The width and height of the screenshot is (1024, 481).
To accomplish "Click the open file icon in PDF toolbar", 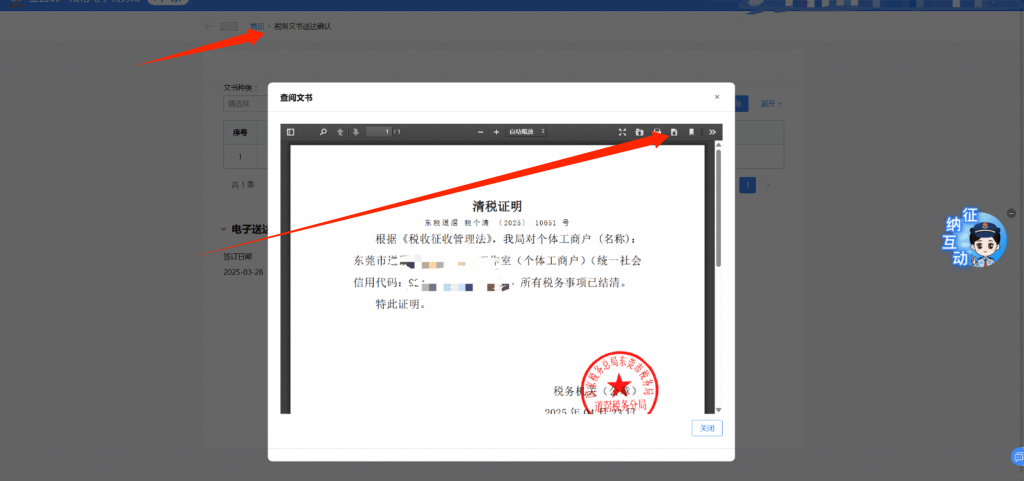I will [x=640, y=132].
